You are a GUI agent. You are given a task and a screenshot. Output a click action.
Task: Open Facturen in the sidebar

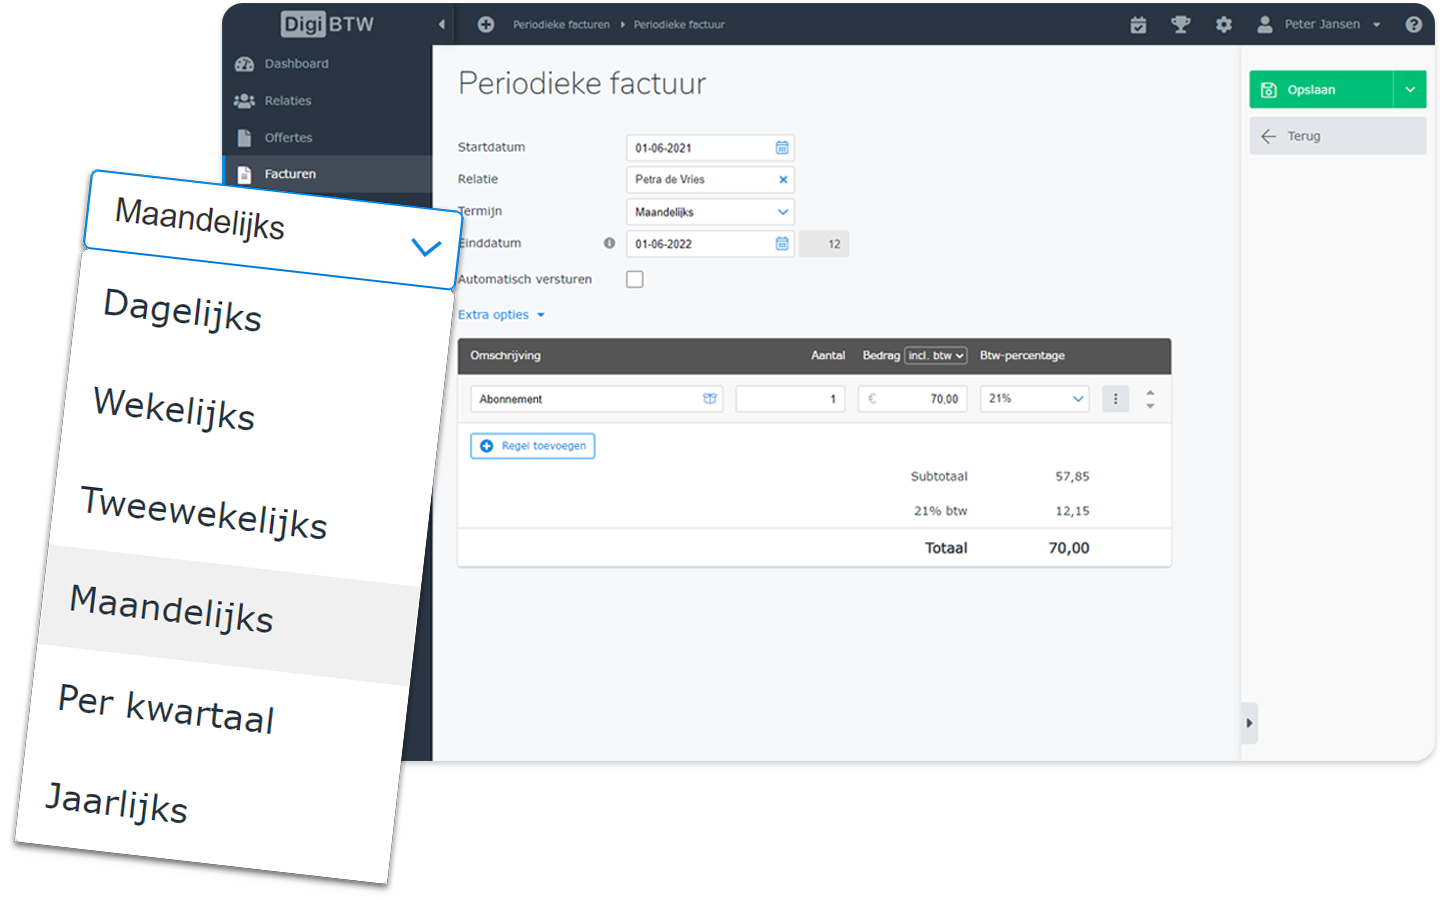[327, 174]
